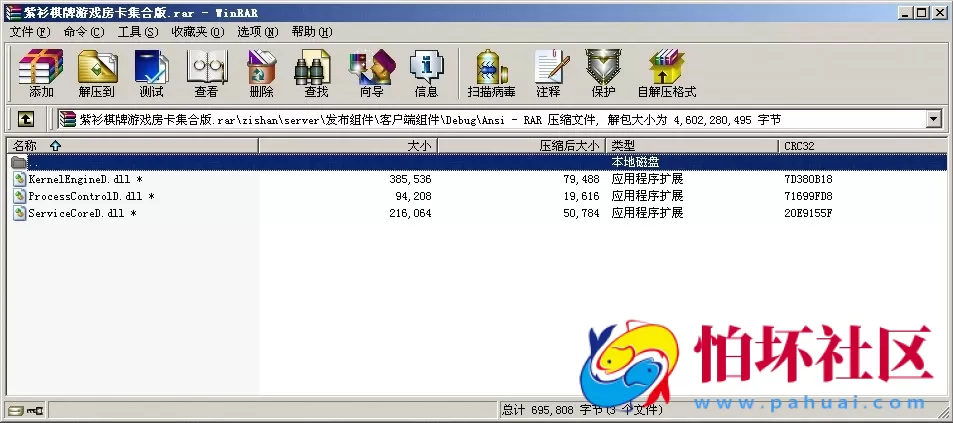
Task: Open the 文件(F) menu
Action: coord(30,32)
